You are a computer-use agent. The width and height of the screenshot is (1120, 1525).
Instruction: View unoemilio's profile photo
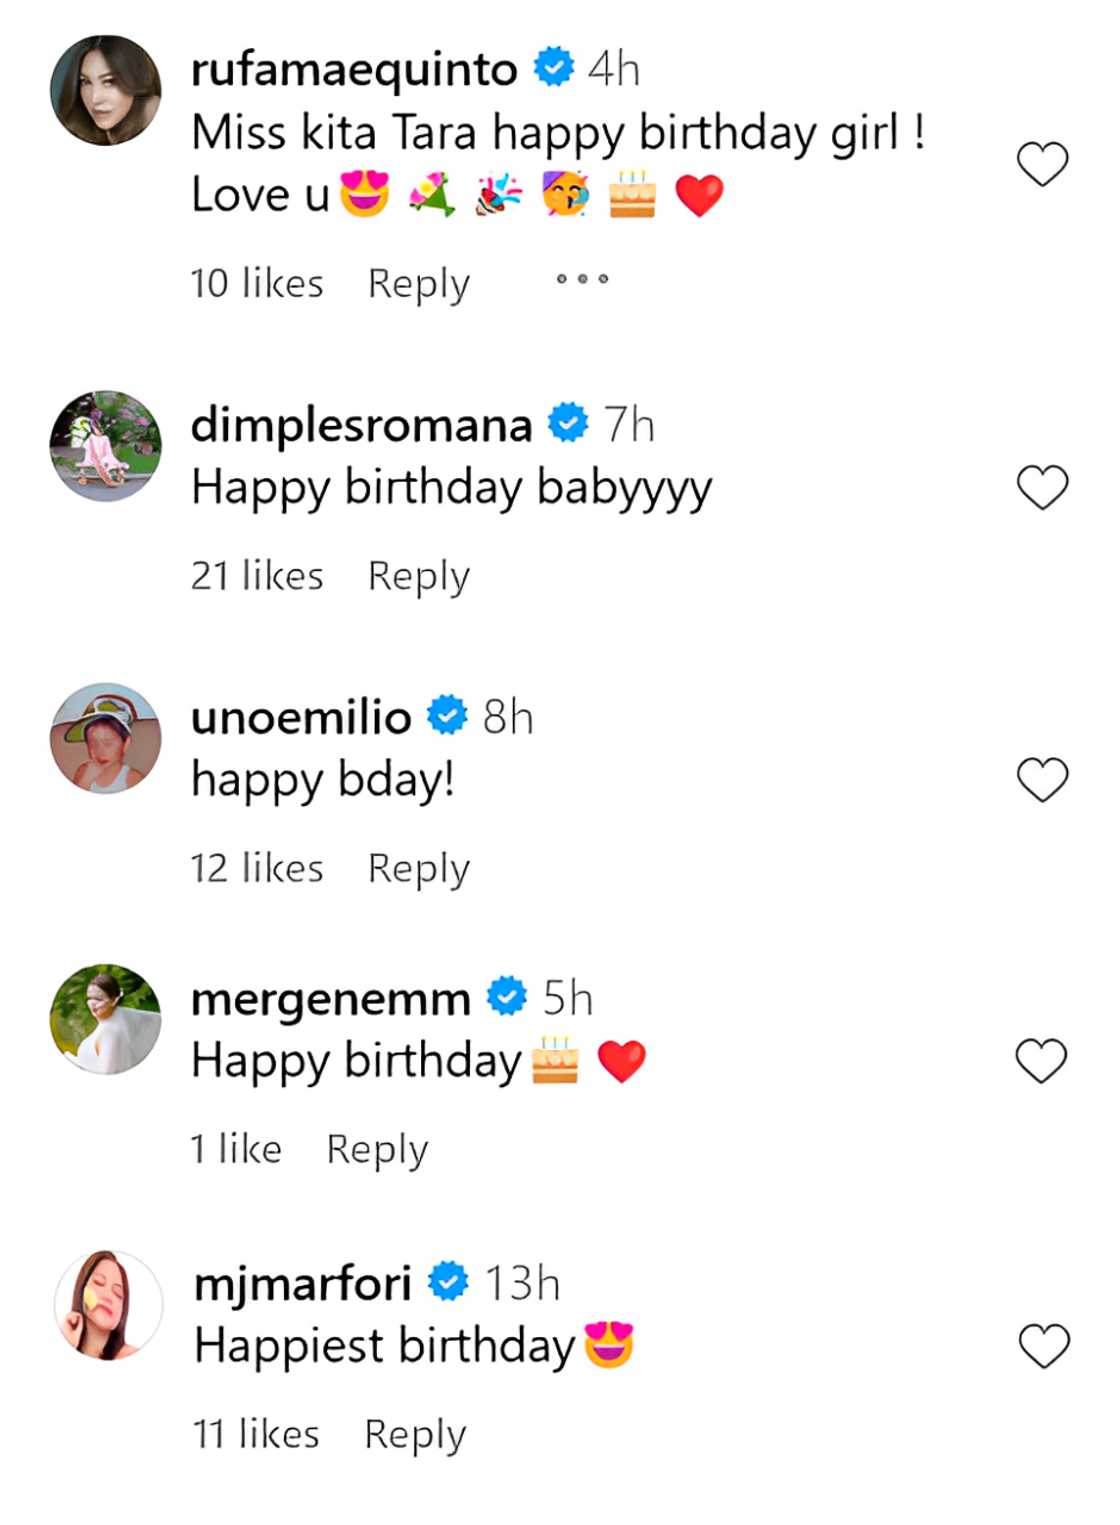pyautogui.click(x=106, y=739)
